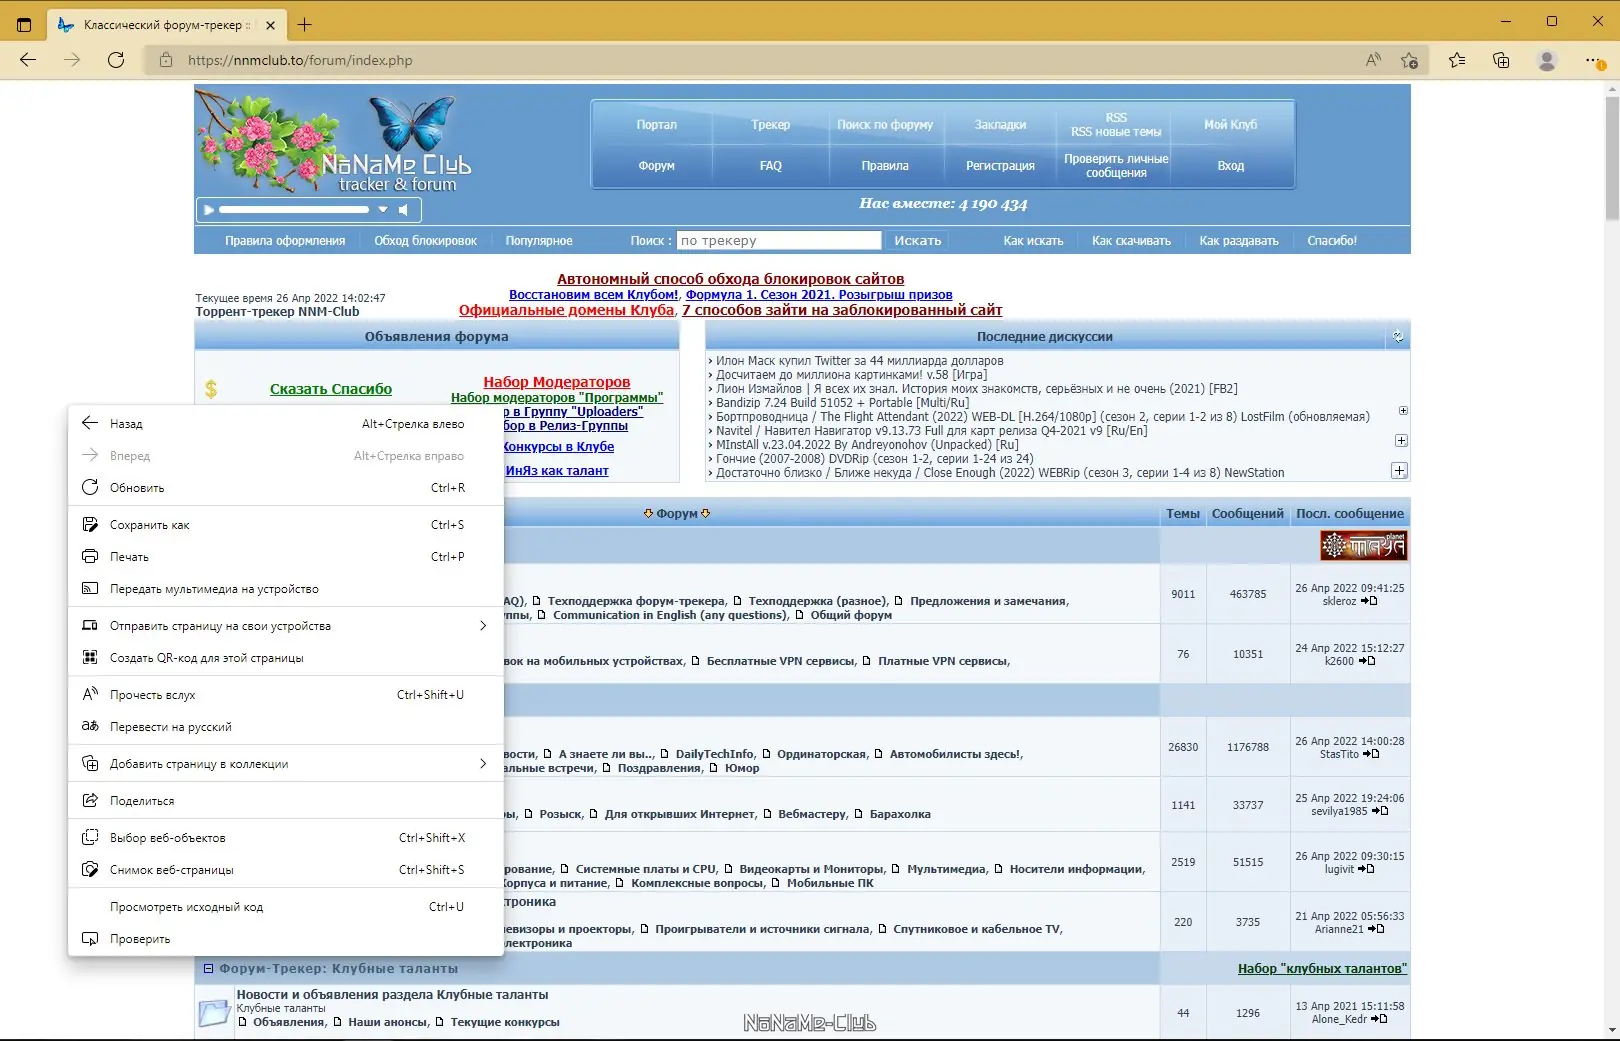Add this page to favorites star icon
The width and height of the screenshot is (1620, 1041).
point(1409,60)
